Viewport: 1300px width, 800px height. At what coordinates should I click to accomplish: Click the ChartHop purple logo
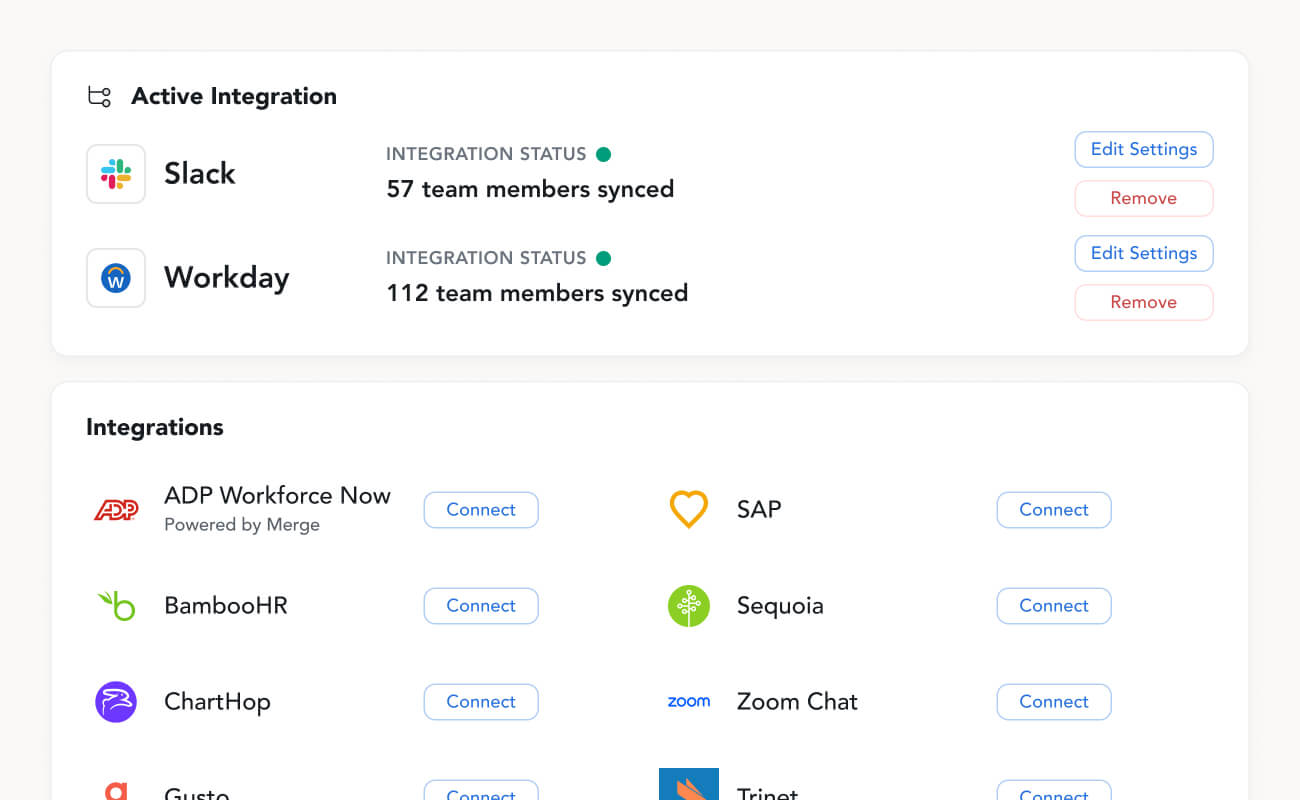point(116,702)
